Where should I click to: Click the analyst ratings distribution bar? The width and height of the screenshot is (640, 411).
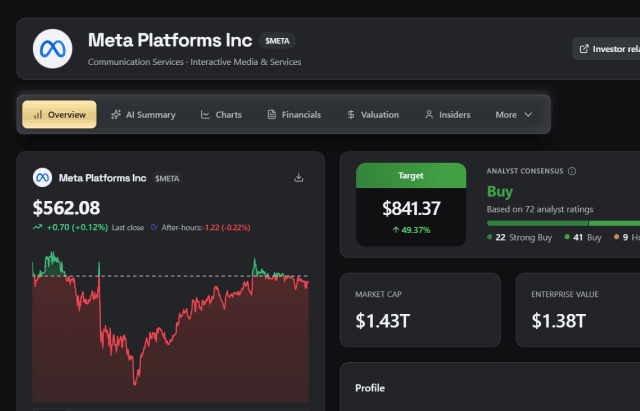pyautogui.click(x=563, y=223)
